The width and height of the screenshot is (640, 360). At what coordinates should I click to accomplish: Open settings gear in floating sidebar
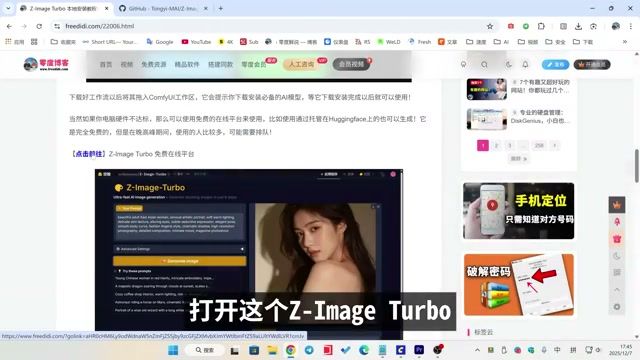point(617,307)
